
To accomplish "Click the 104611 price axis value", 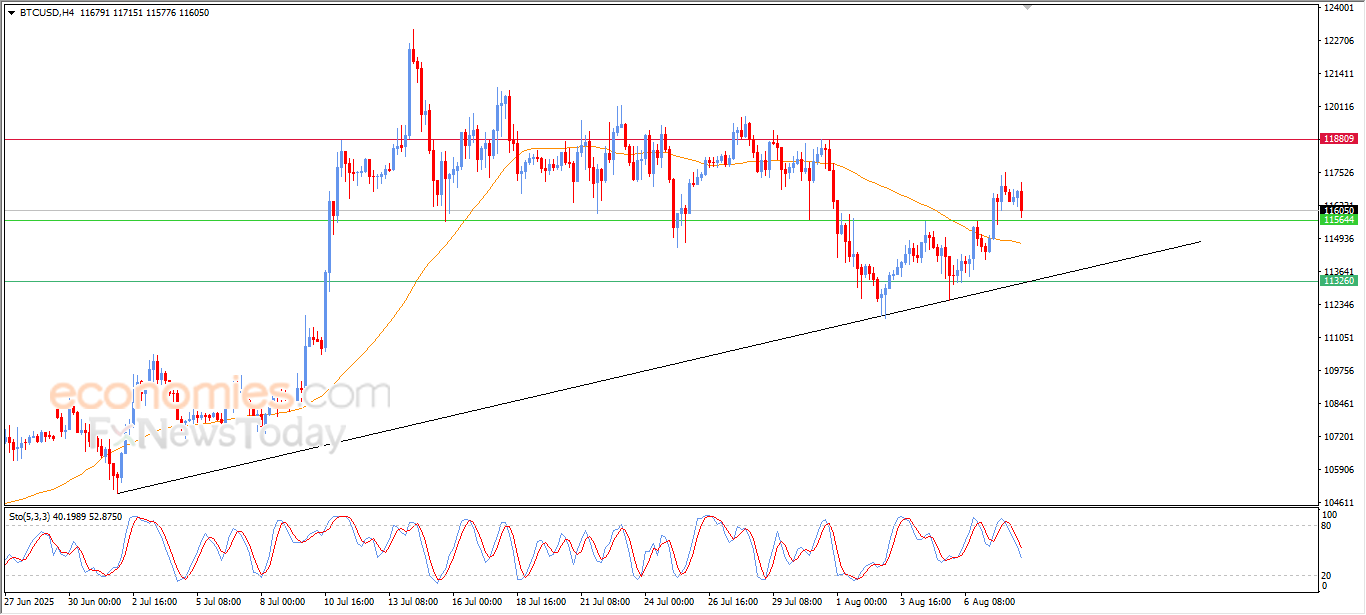I will 1338,503.
